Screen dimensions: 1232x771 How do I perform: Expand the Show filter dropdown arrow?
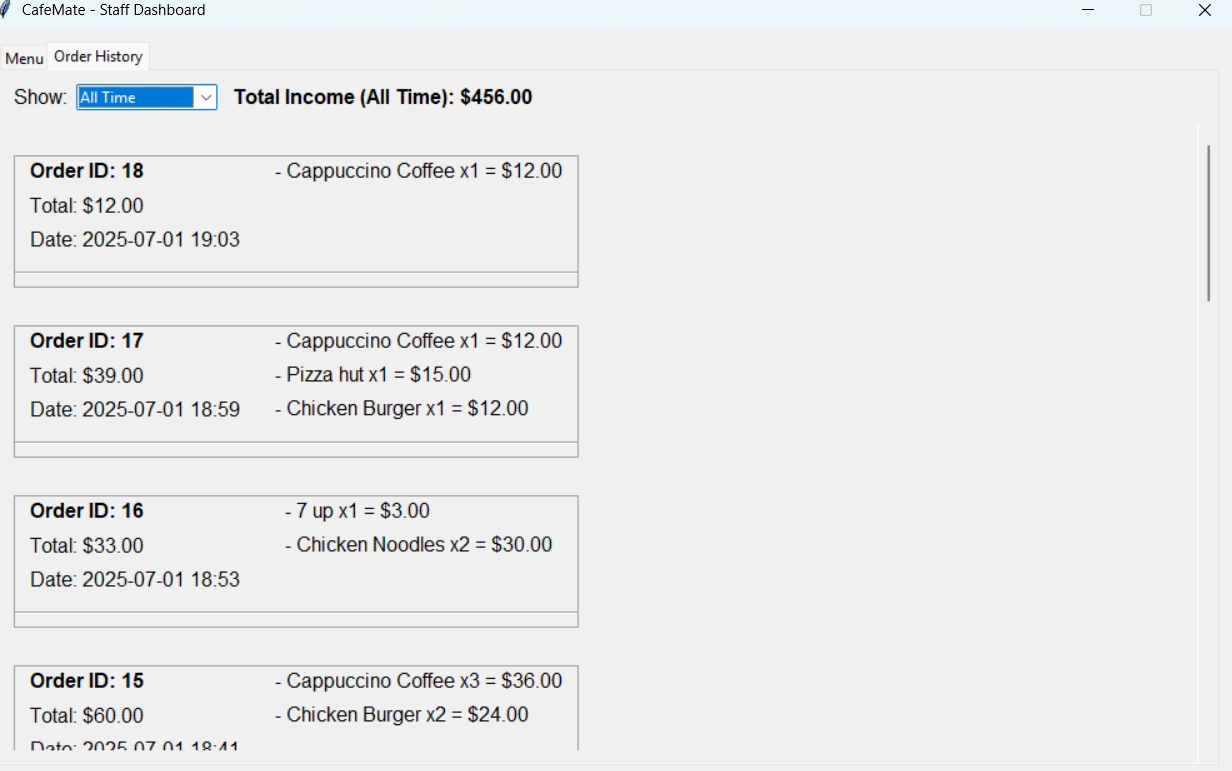click(206, 97)
